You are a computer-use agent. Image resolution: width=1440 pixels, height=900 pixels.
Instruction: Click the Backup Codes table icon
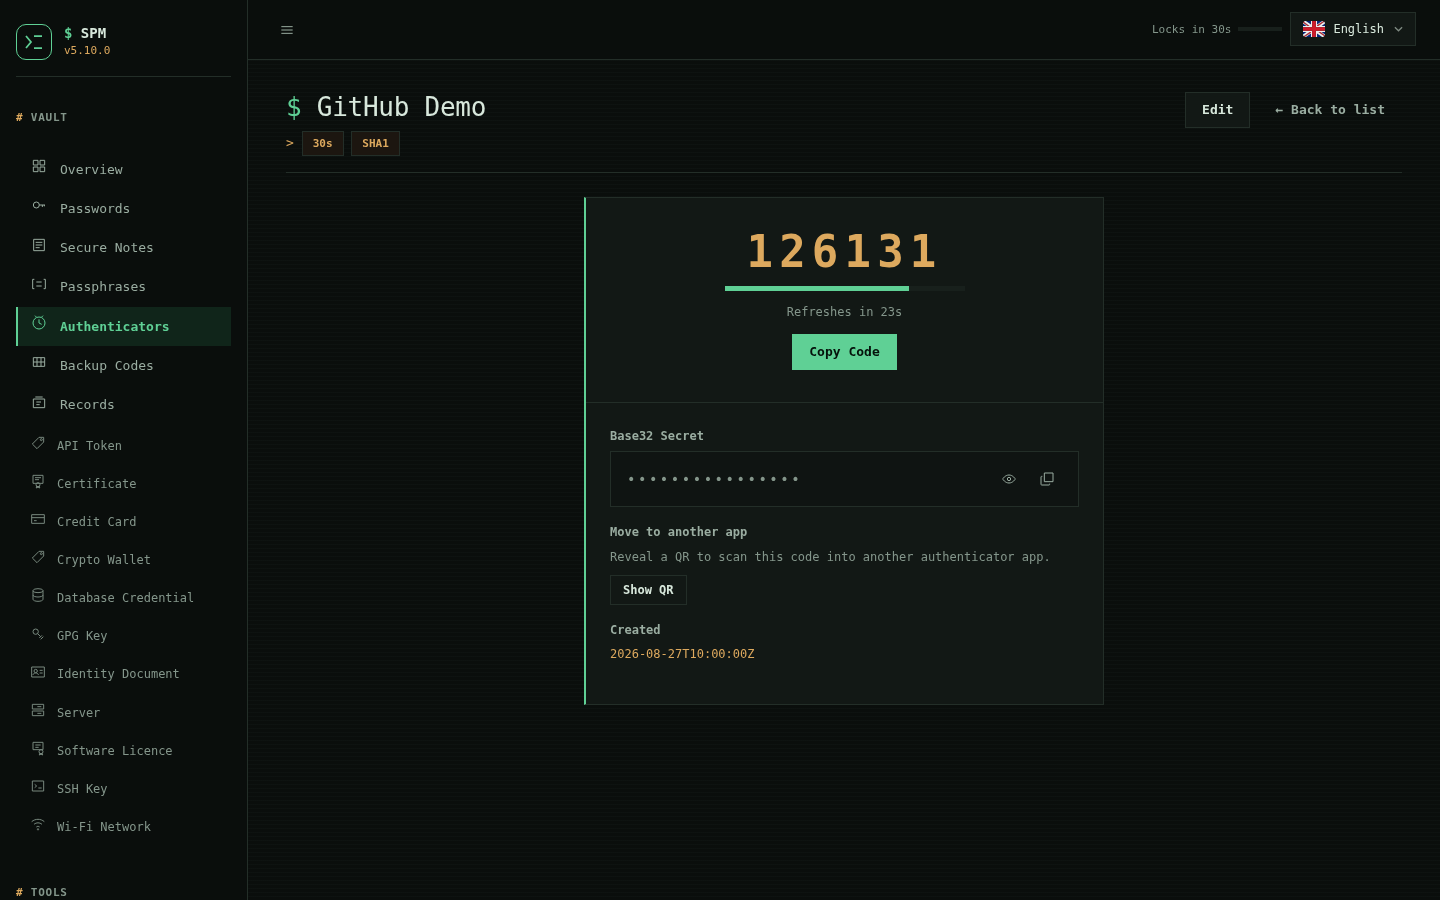coord(39,362)
